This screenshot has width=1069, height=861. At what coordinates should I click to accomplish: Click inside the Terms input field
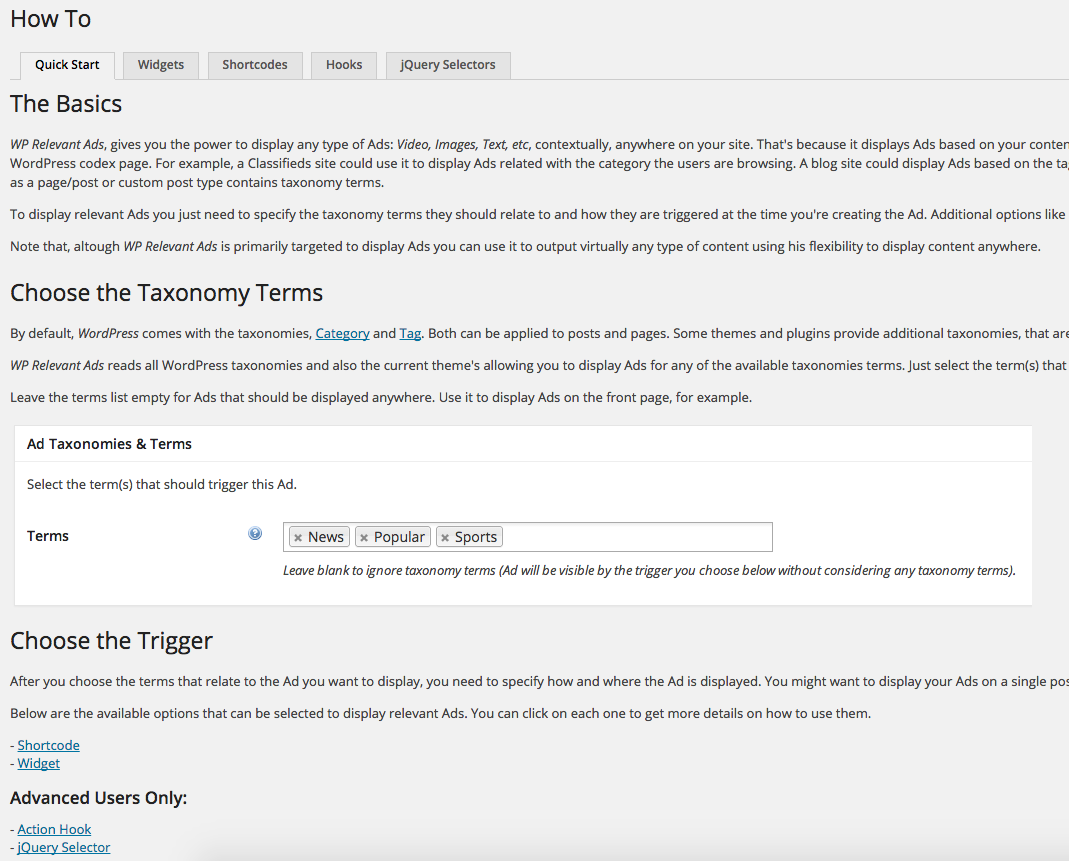click(630, 536)
